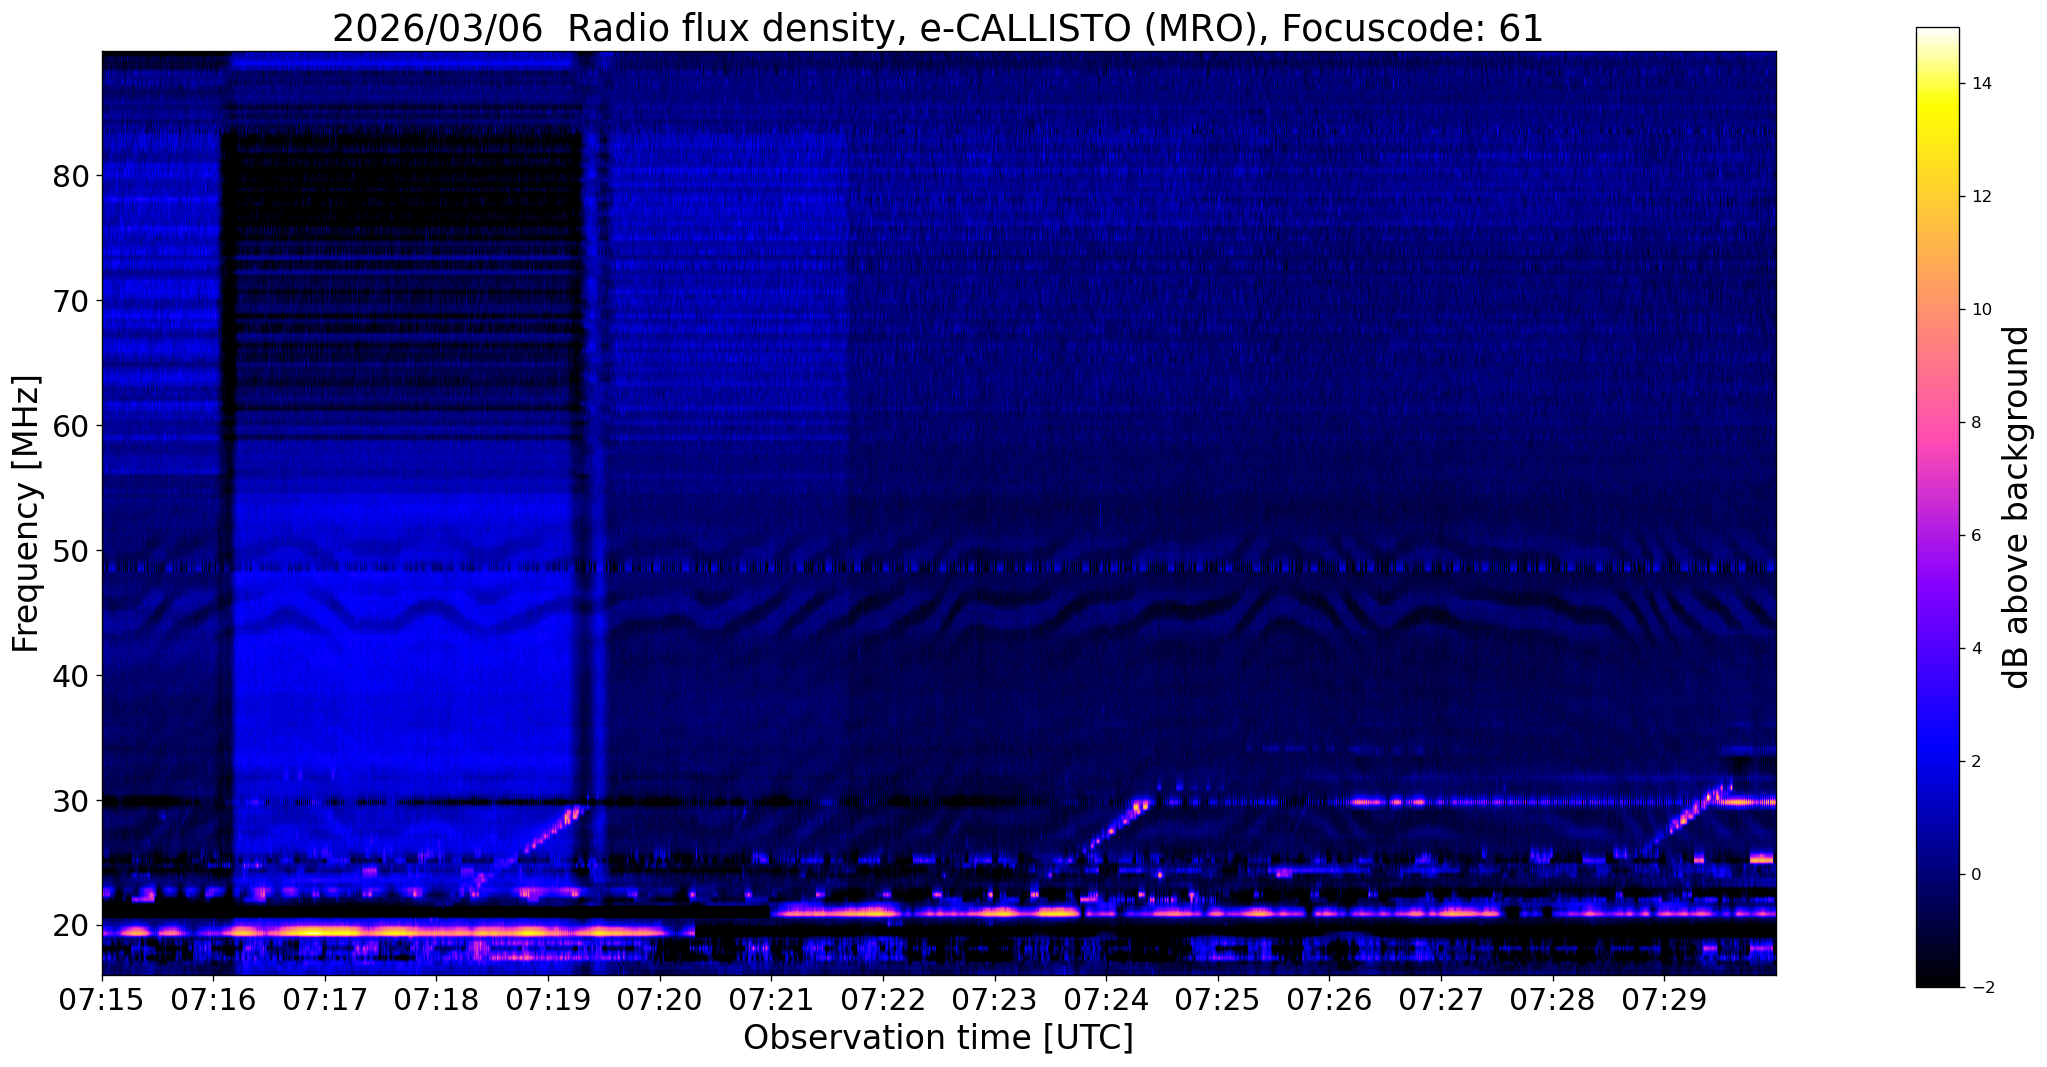The width and height of the screenshot is (2047, 1067).
Task: Click the 07:16 time tick label
Action: pos(213,999)
